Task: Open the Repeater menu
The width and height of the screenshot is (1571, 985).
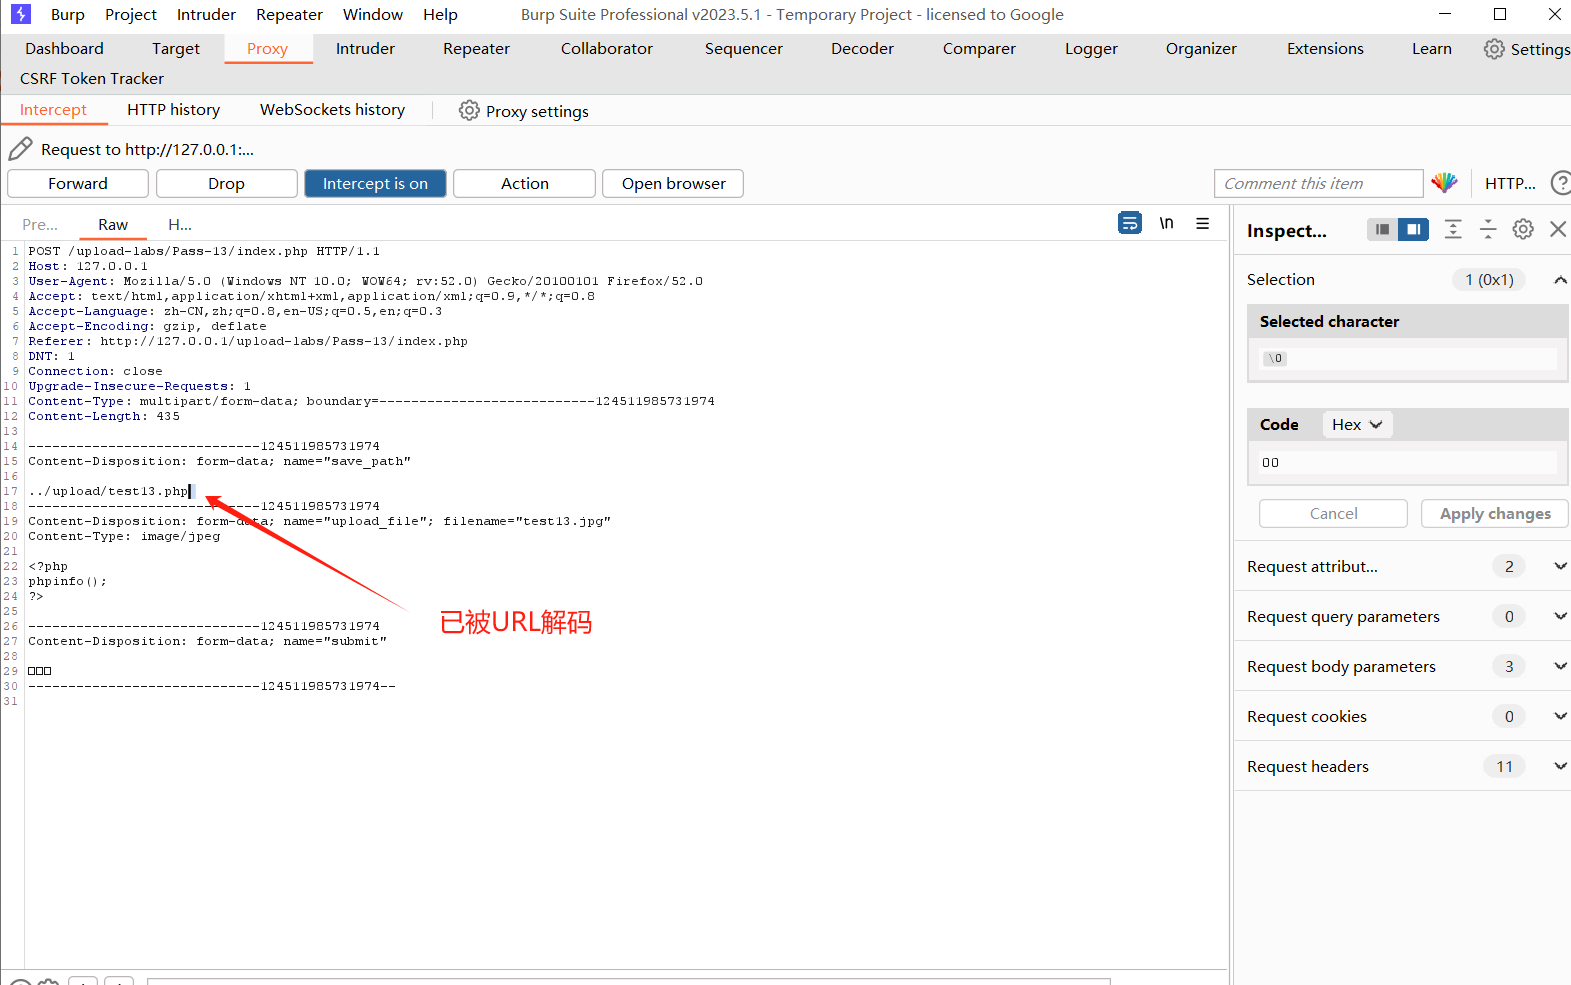Action: (x=289, y=15)
